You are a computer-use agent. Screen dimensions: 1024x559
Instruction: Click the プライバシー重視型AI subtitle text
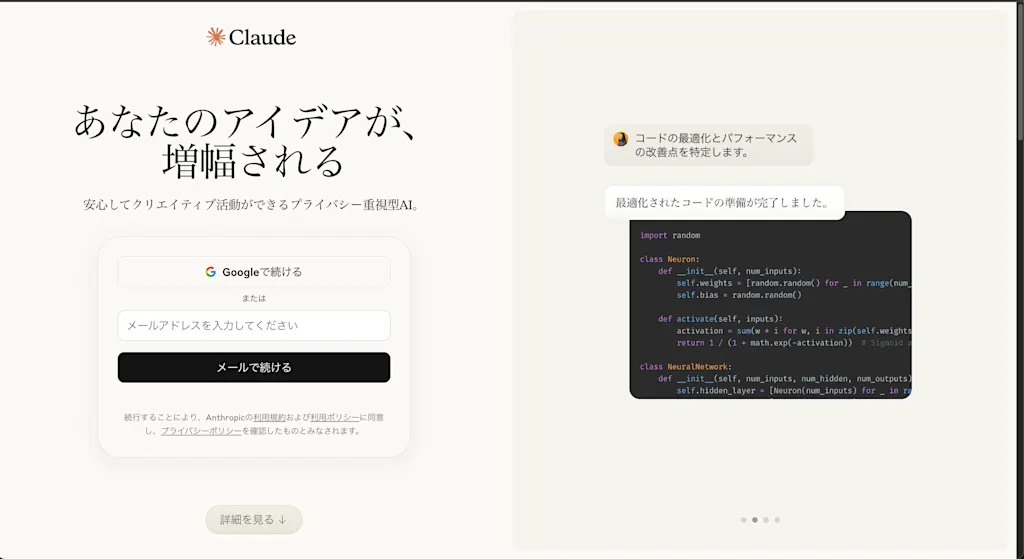[x=253, y=205]
